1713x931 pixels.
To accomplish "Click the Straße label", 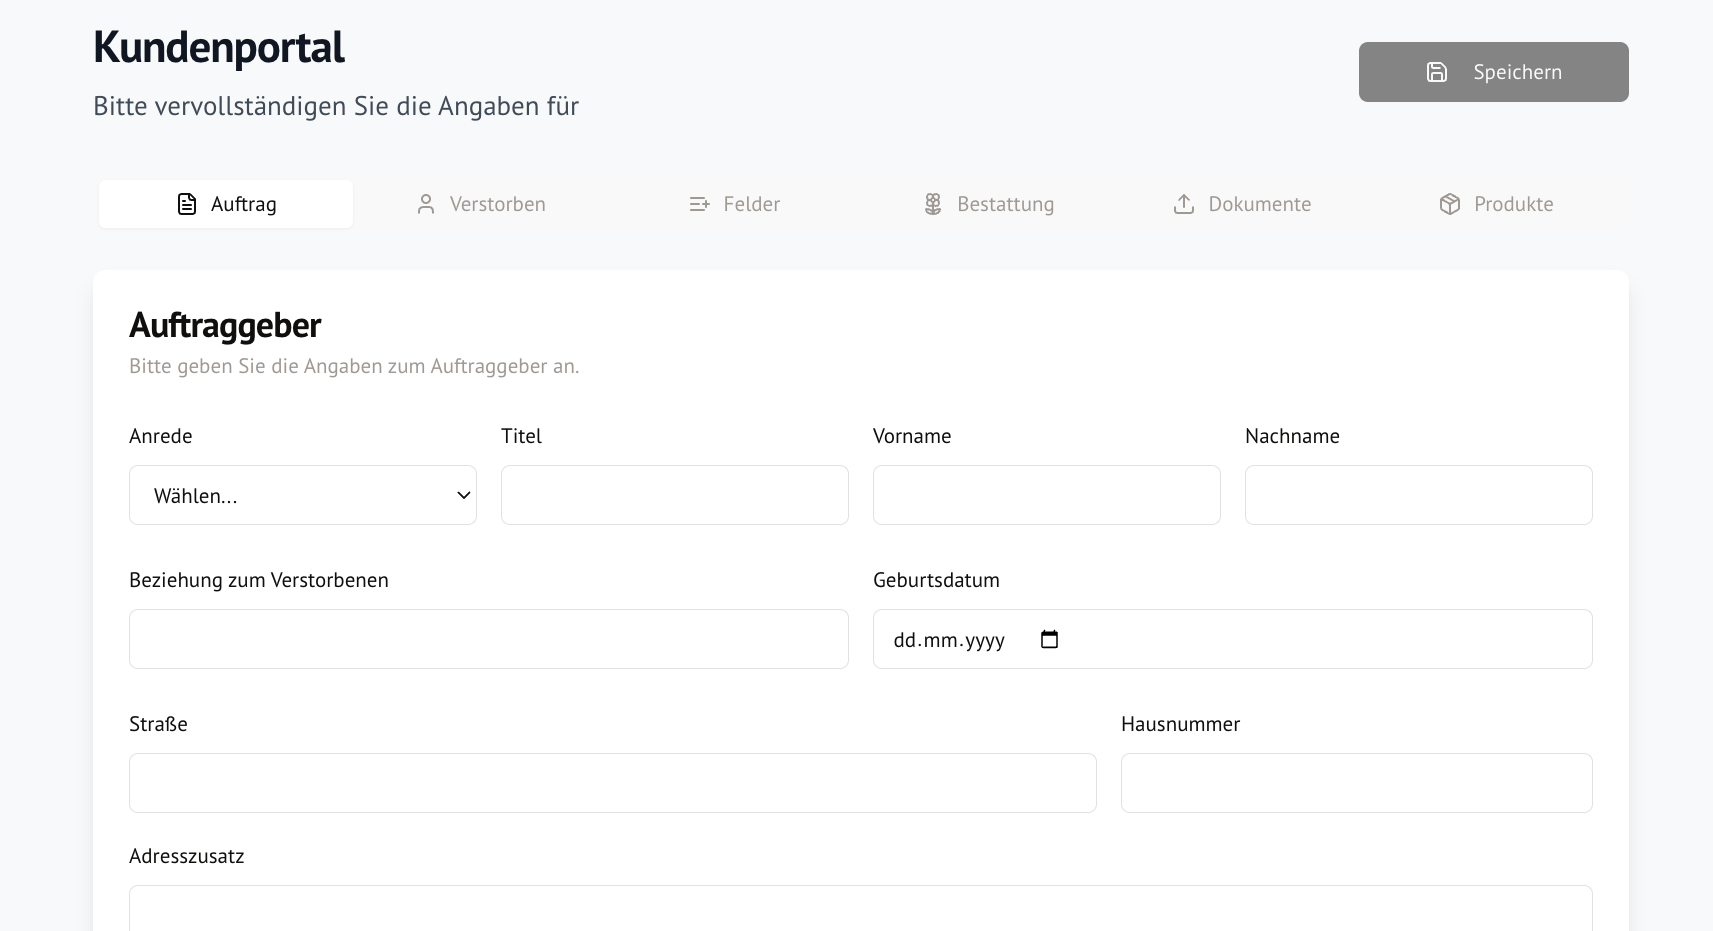I will pos(158,724).
